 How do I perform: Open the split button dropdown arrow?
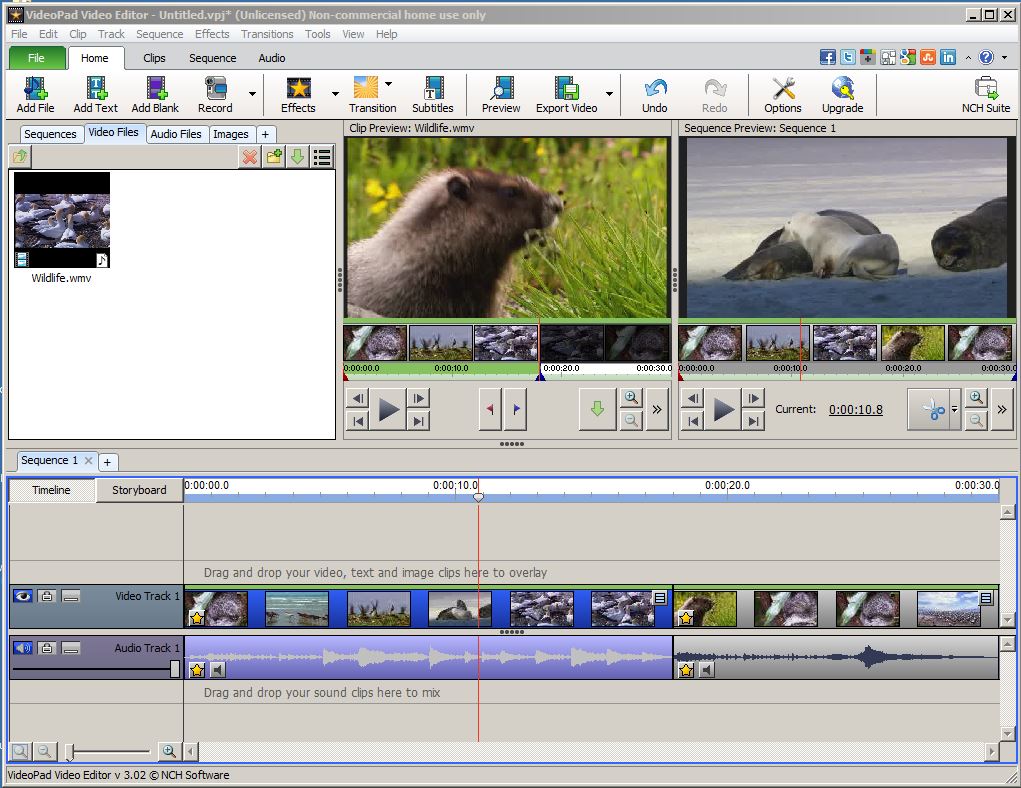pos(955,410)
